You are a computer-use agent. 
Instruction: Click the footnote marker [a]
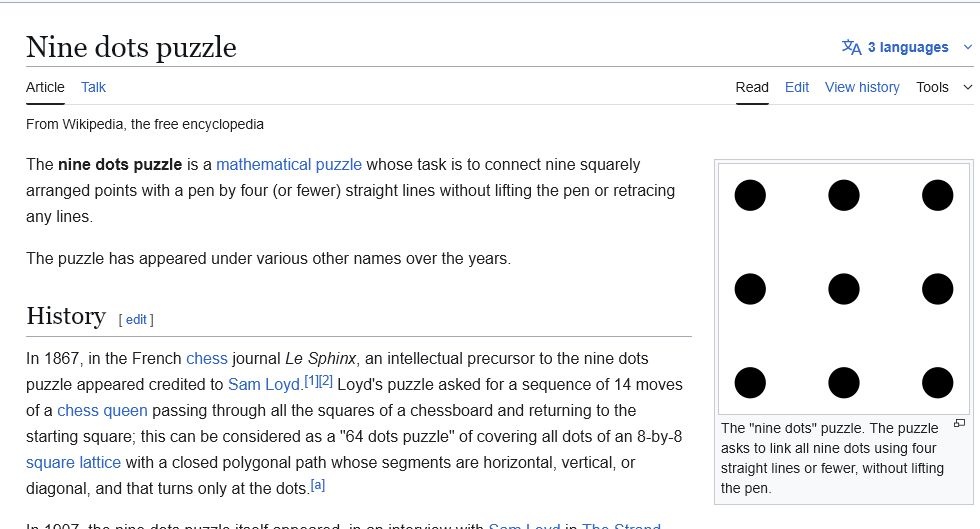[x=318, y=485]
